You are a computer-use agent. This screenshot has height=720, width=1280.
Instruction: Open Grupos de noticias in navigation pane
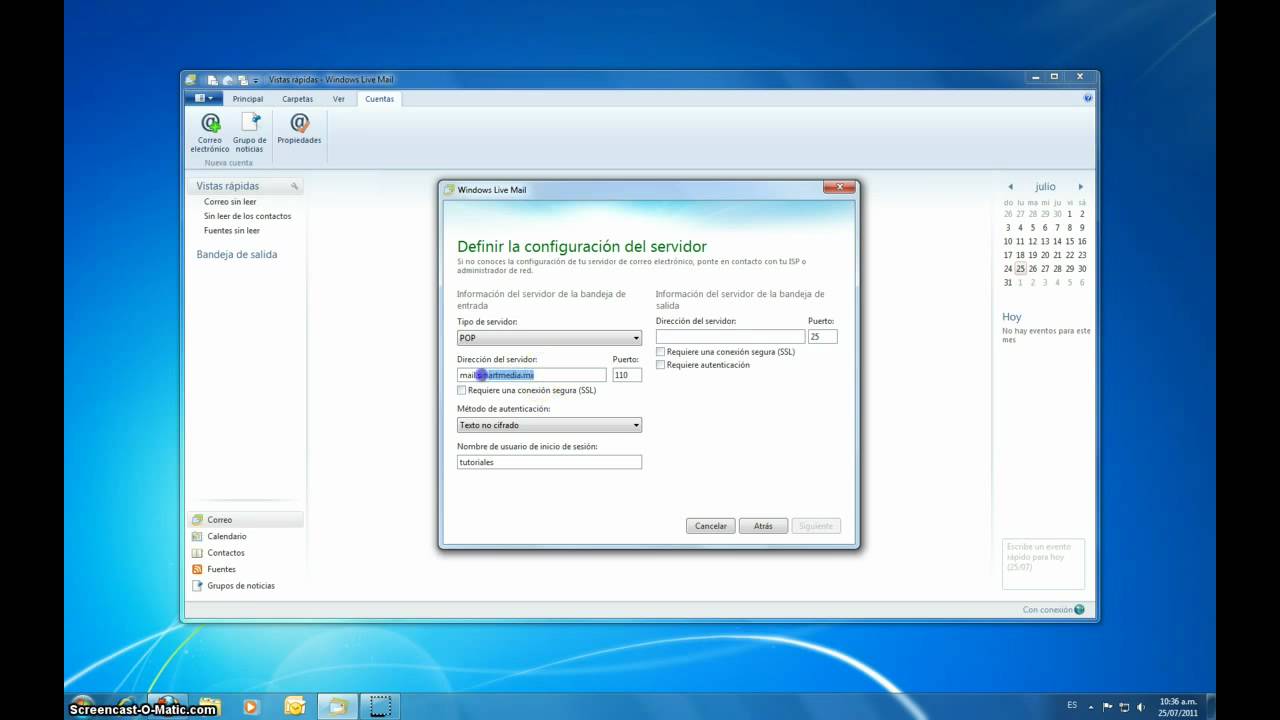(240, 586)
